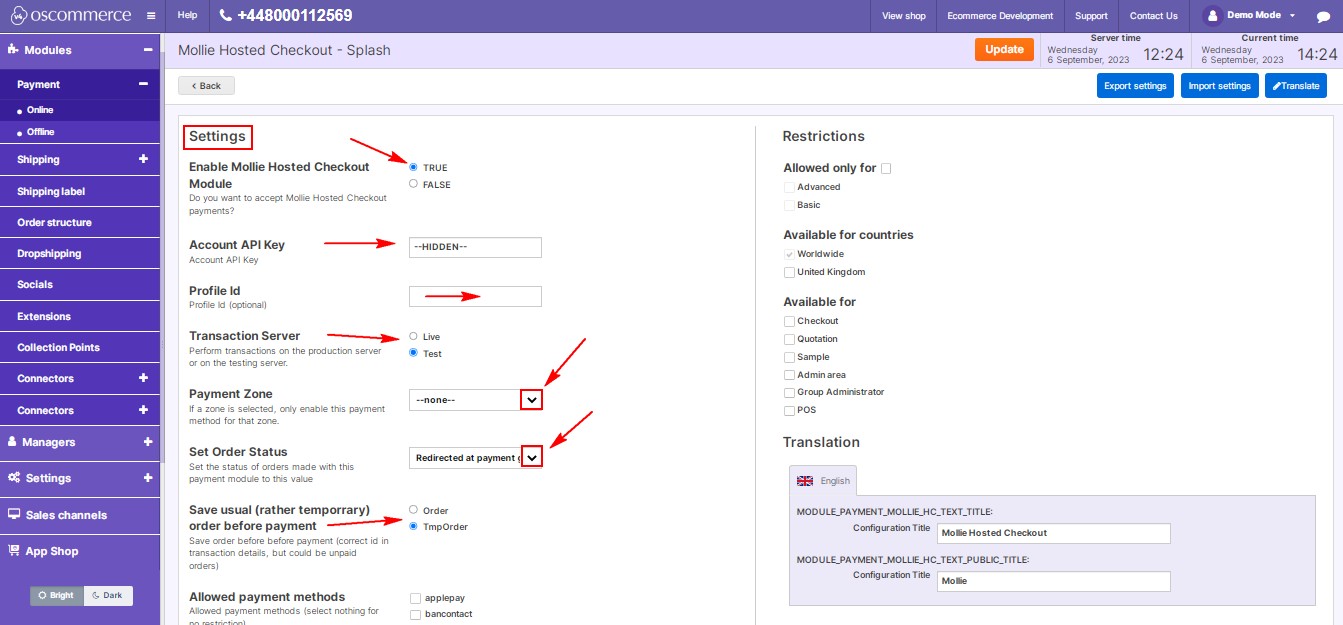Open Support in top bar

pos(1091,16)
